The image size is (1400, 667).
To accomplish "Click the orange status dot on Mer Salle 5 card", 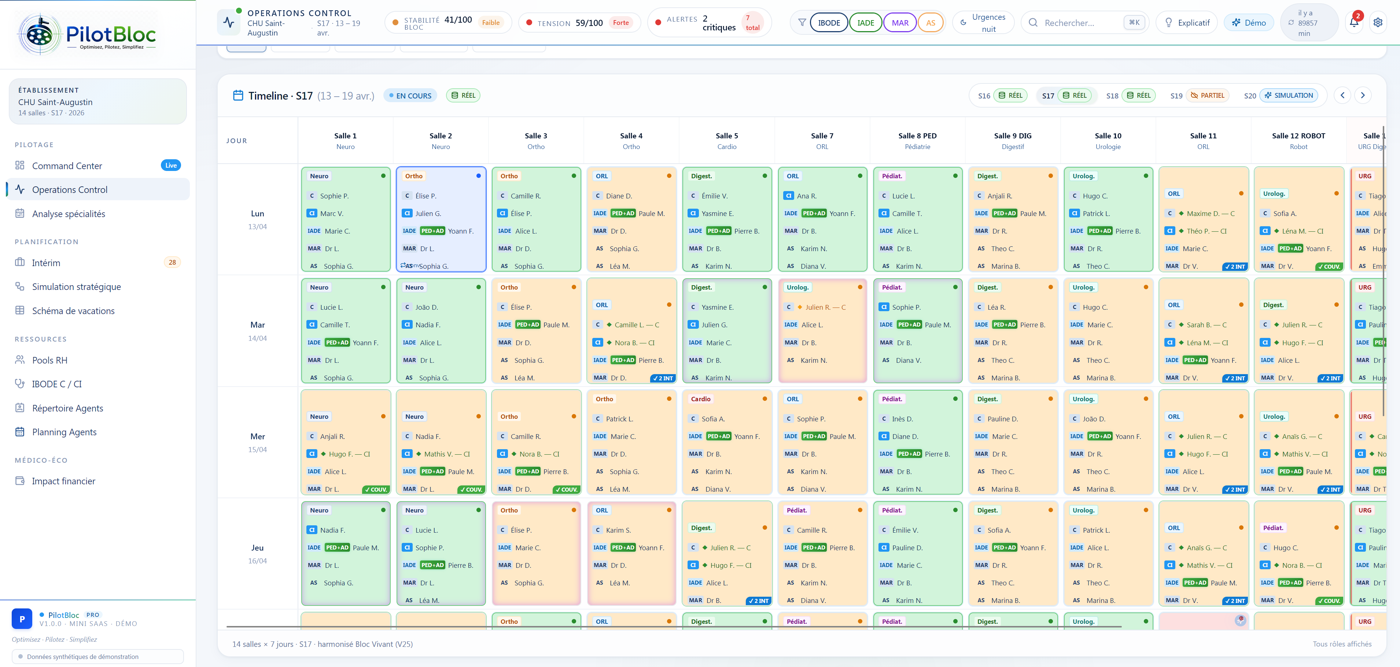I will (765, 399).
